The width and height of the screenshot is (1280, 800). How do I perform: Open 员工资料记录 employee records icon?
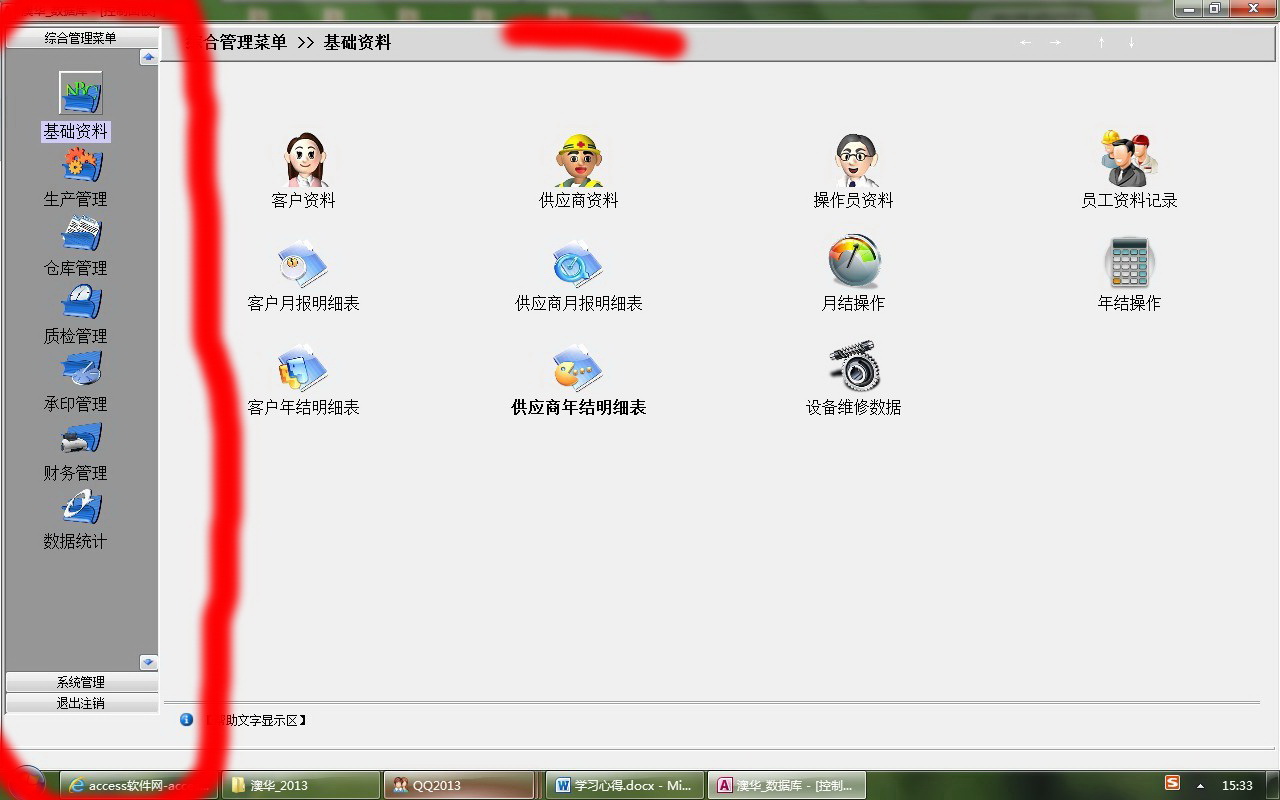coord(1129,159)
